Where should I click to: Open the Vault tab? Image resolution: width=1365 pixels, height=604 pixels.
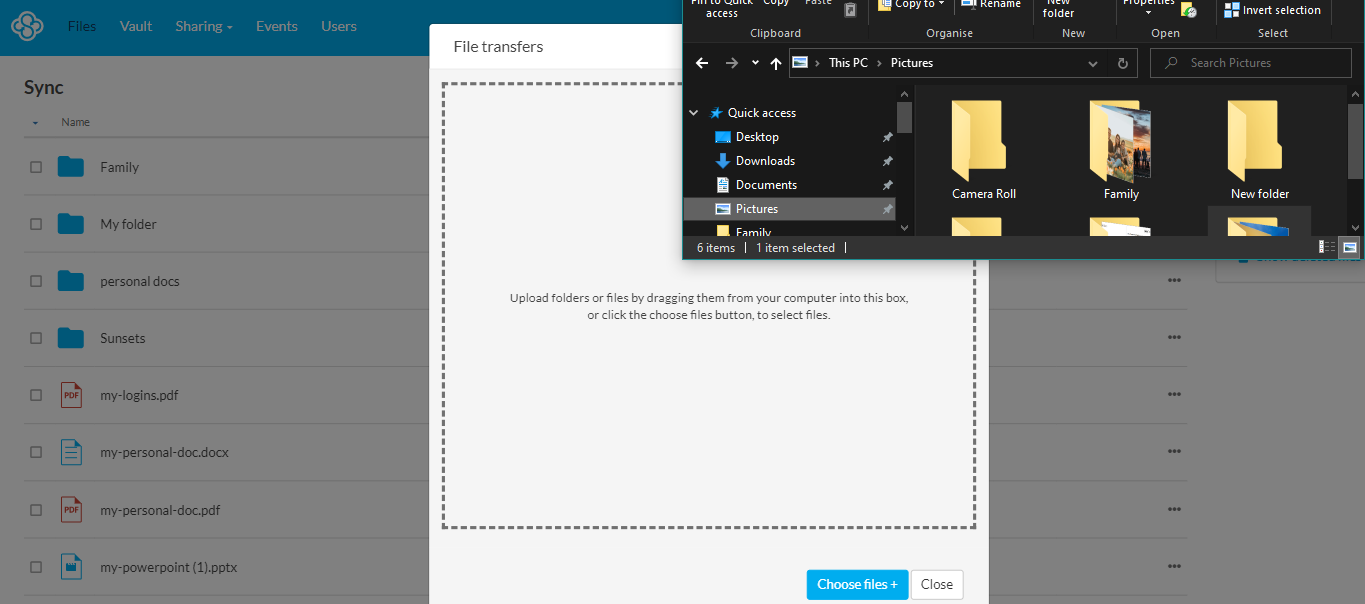click(x=136, y=26)
